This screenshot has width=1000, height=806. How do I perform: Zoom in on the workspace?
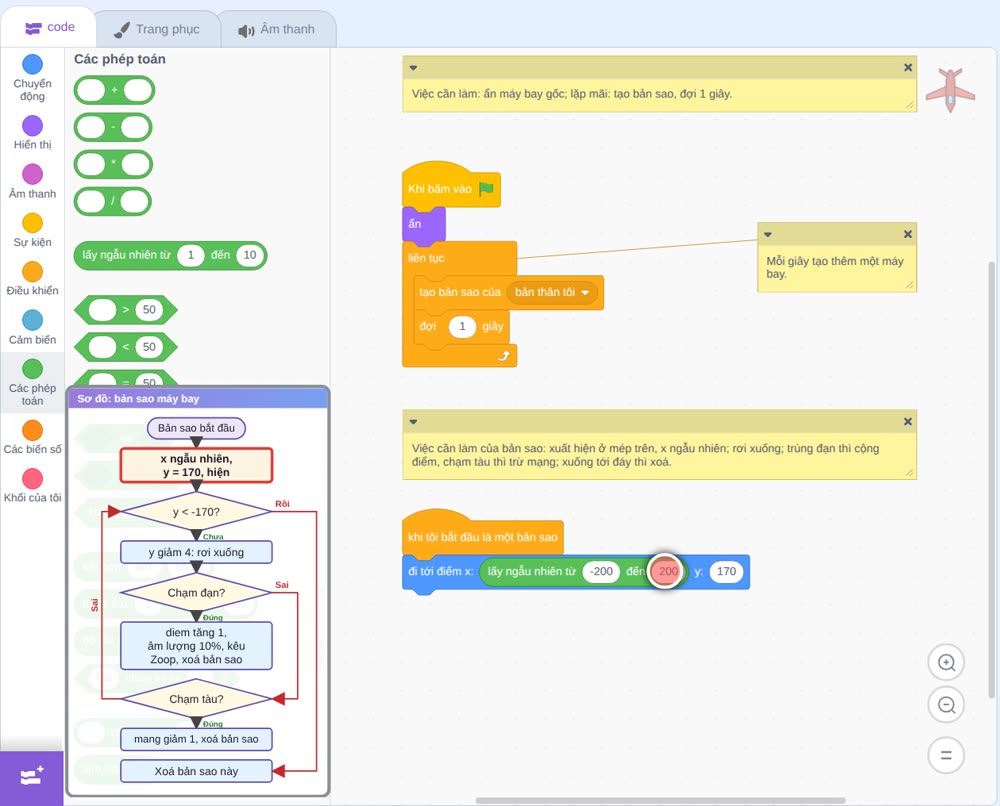coord(946,663)
